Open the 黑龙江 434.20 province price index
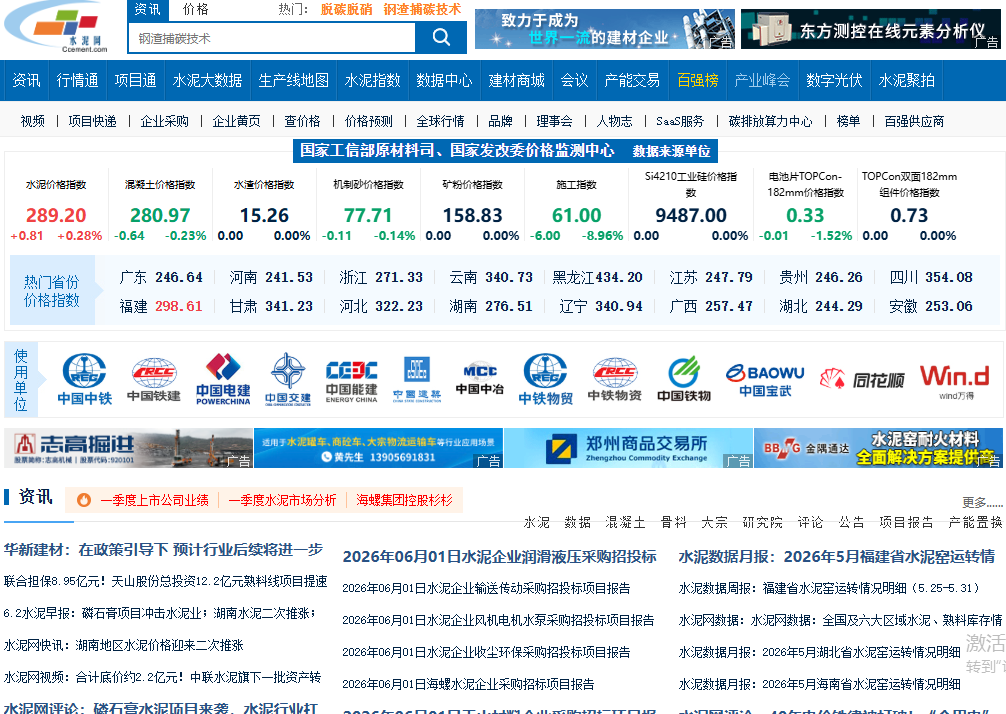This screenshot has width=1006, height=714. tap(597, 277)
